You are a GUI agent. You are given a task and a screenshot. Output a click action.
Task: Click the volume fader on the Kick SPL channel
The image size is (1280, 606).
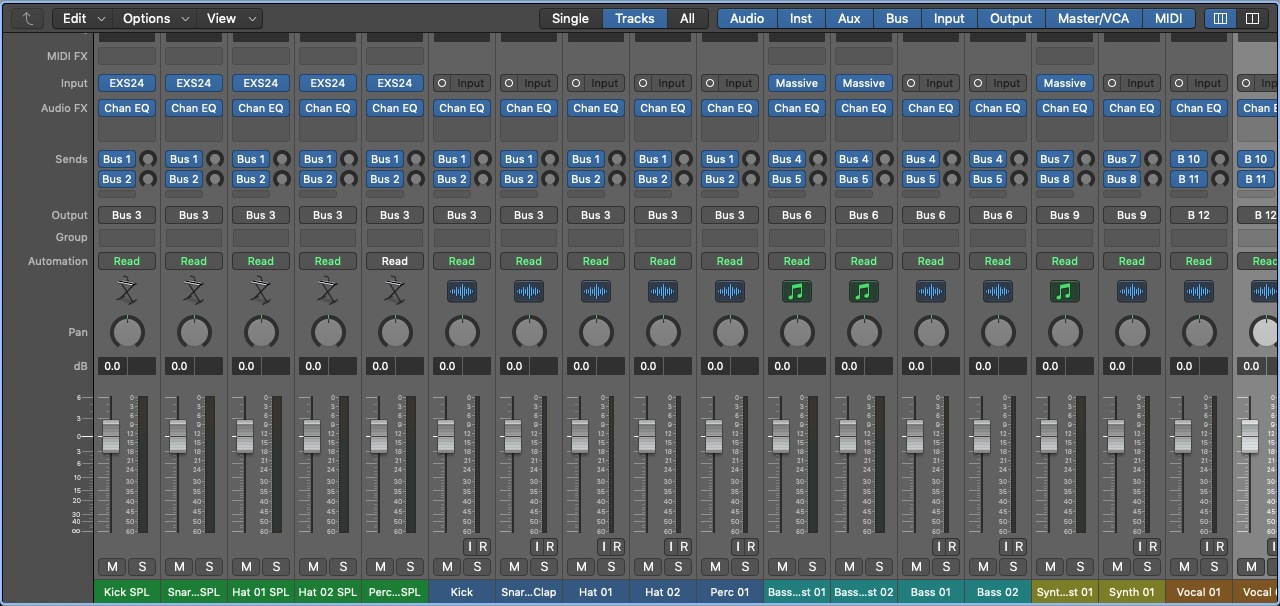pyautogui.click(x=110, y=435)
